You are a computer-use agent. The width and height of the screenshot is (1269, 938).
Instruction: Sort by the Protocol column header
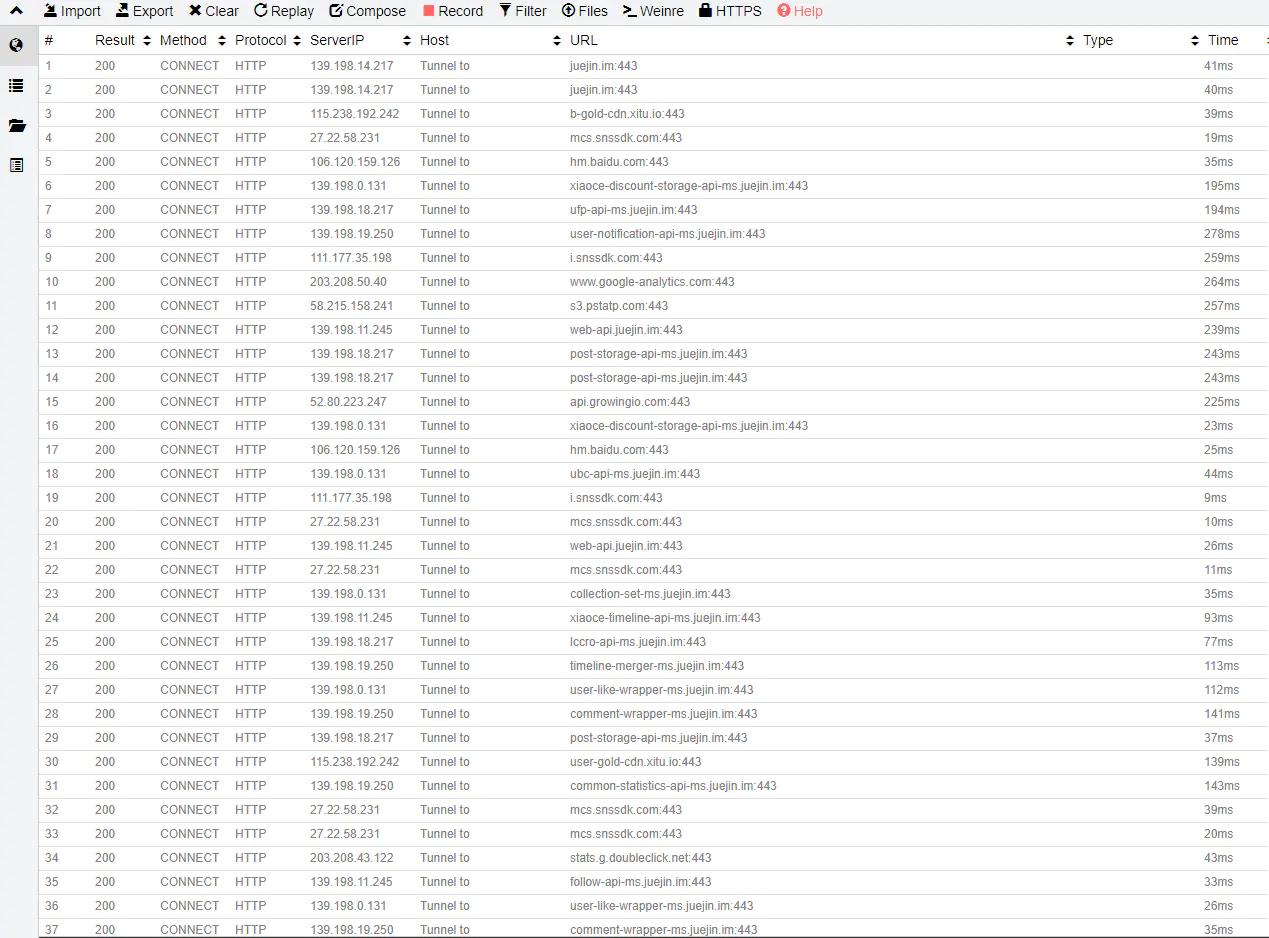coord(268,40)
